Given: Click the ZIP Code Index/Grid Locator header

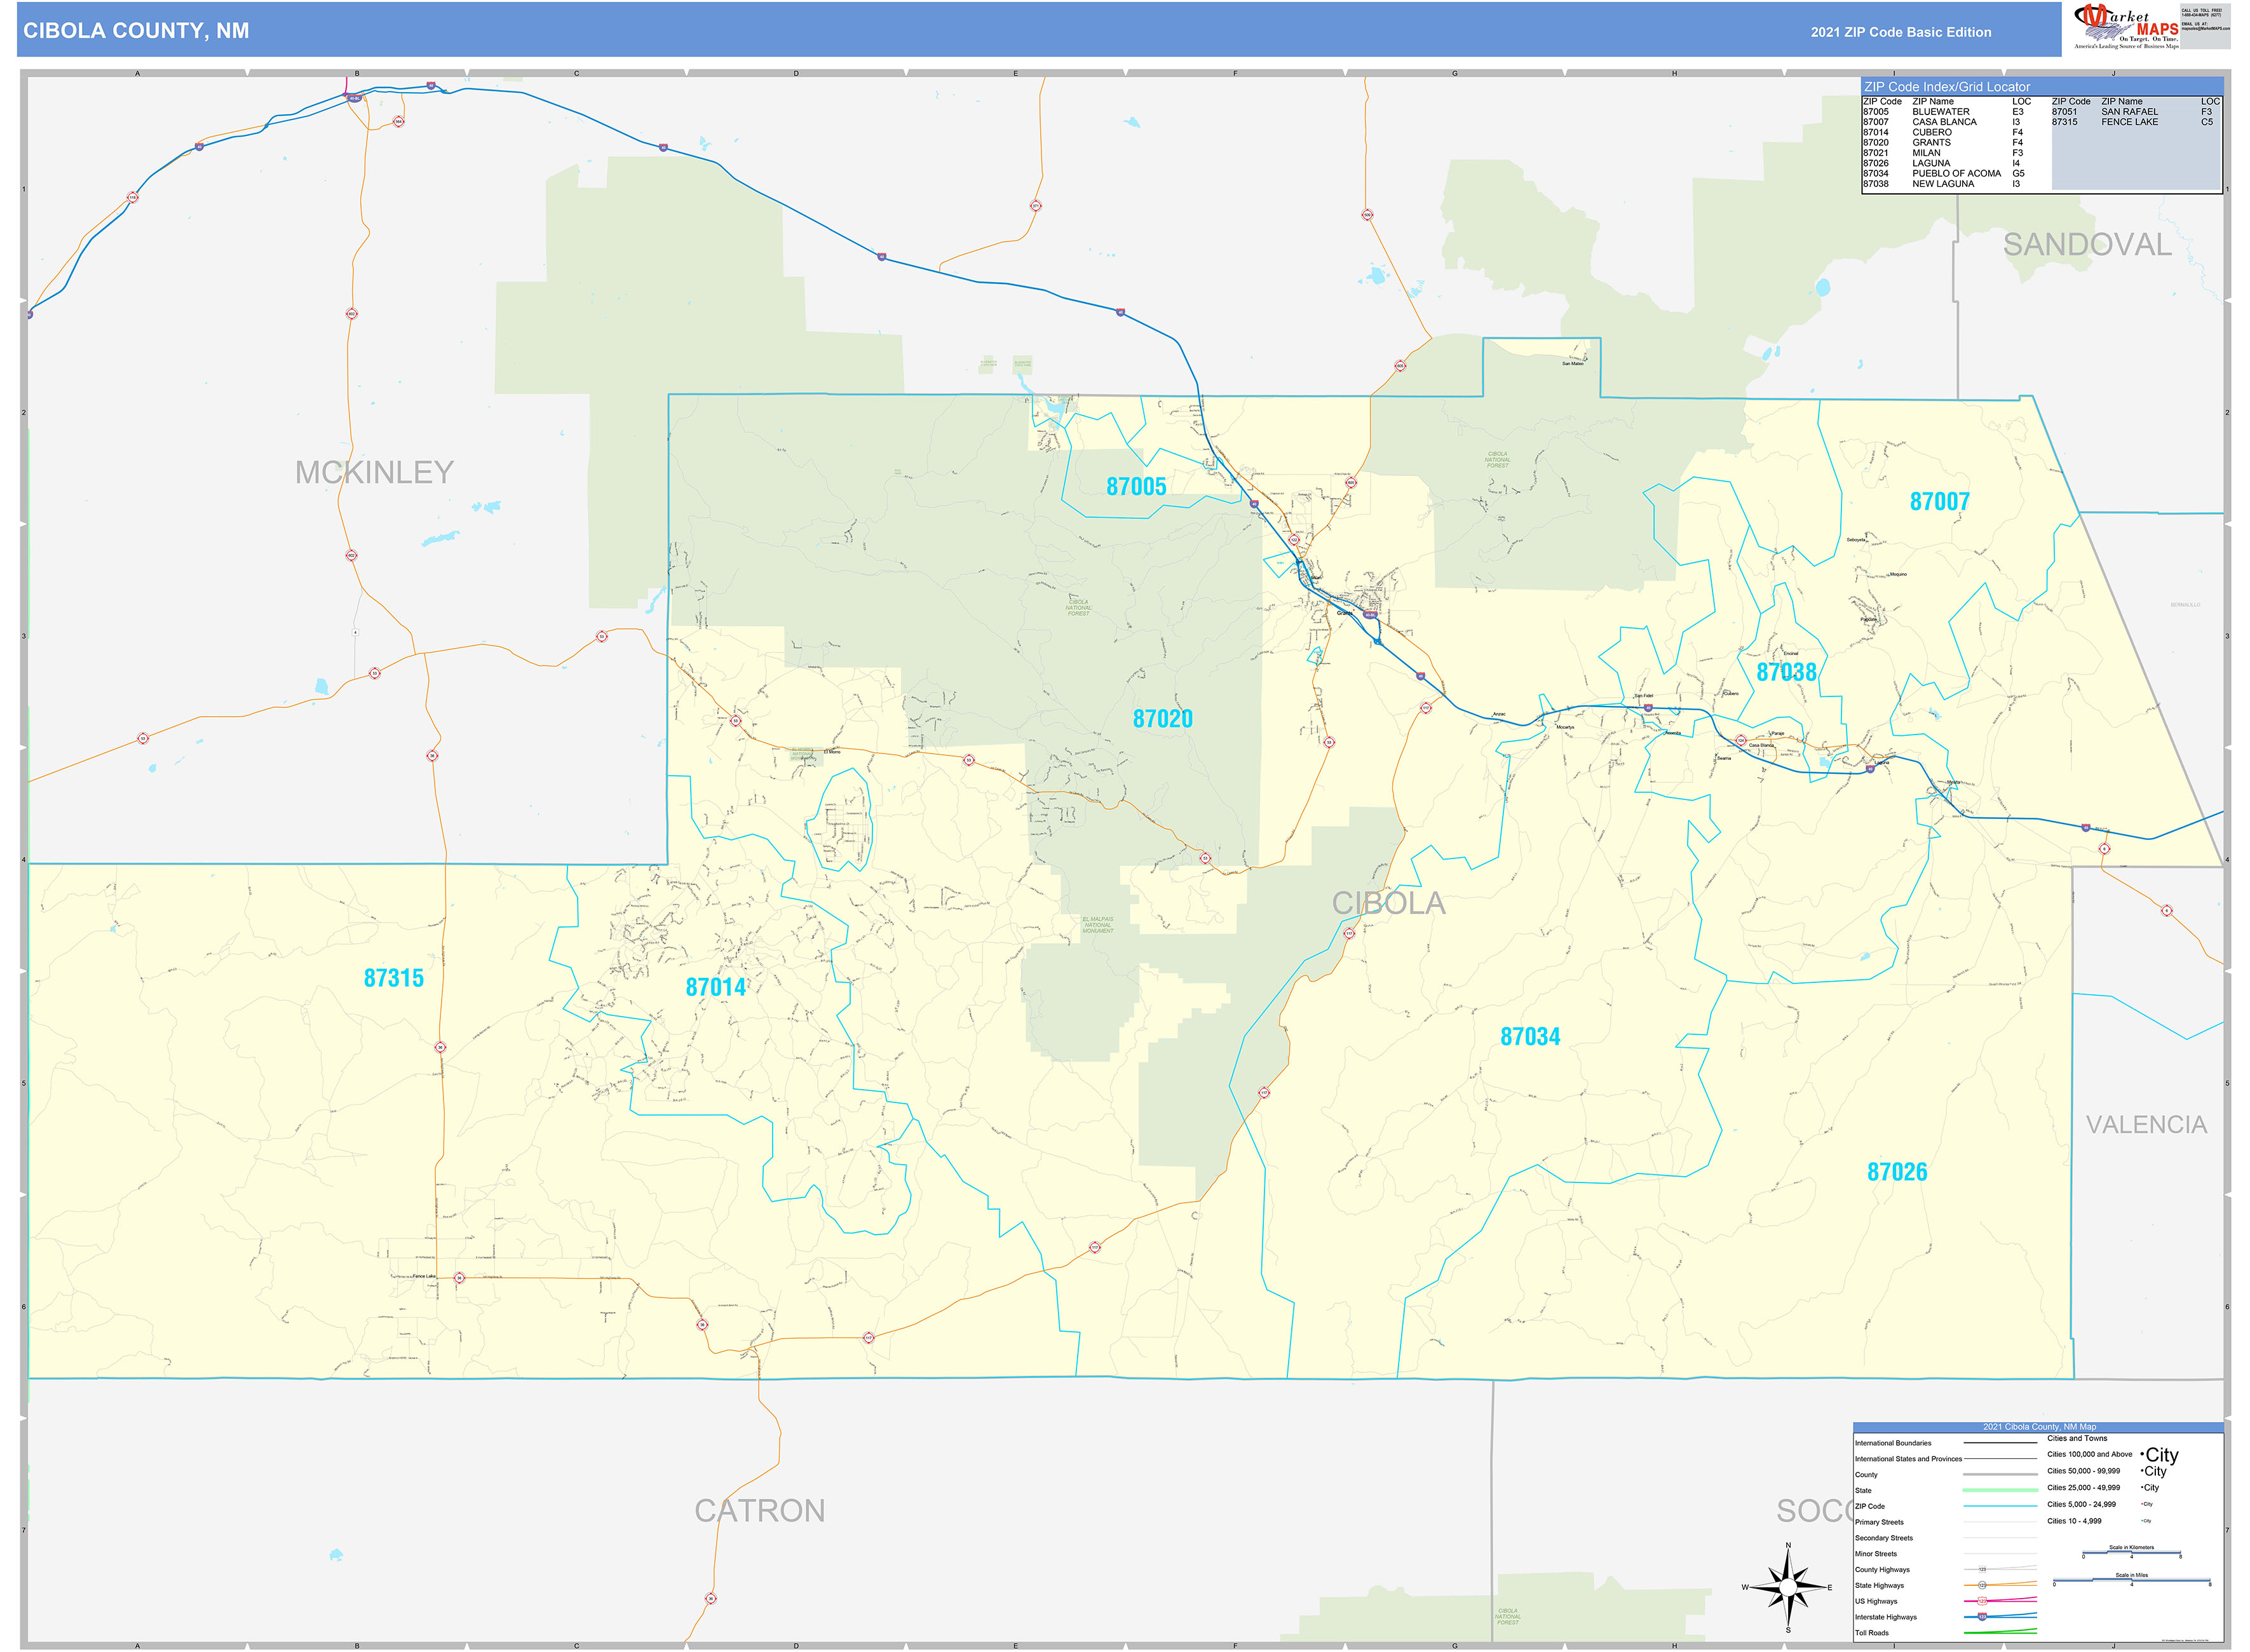Looking at the screenshot, I should (x=1947, y=87).
